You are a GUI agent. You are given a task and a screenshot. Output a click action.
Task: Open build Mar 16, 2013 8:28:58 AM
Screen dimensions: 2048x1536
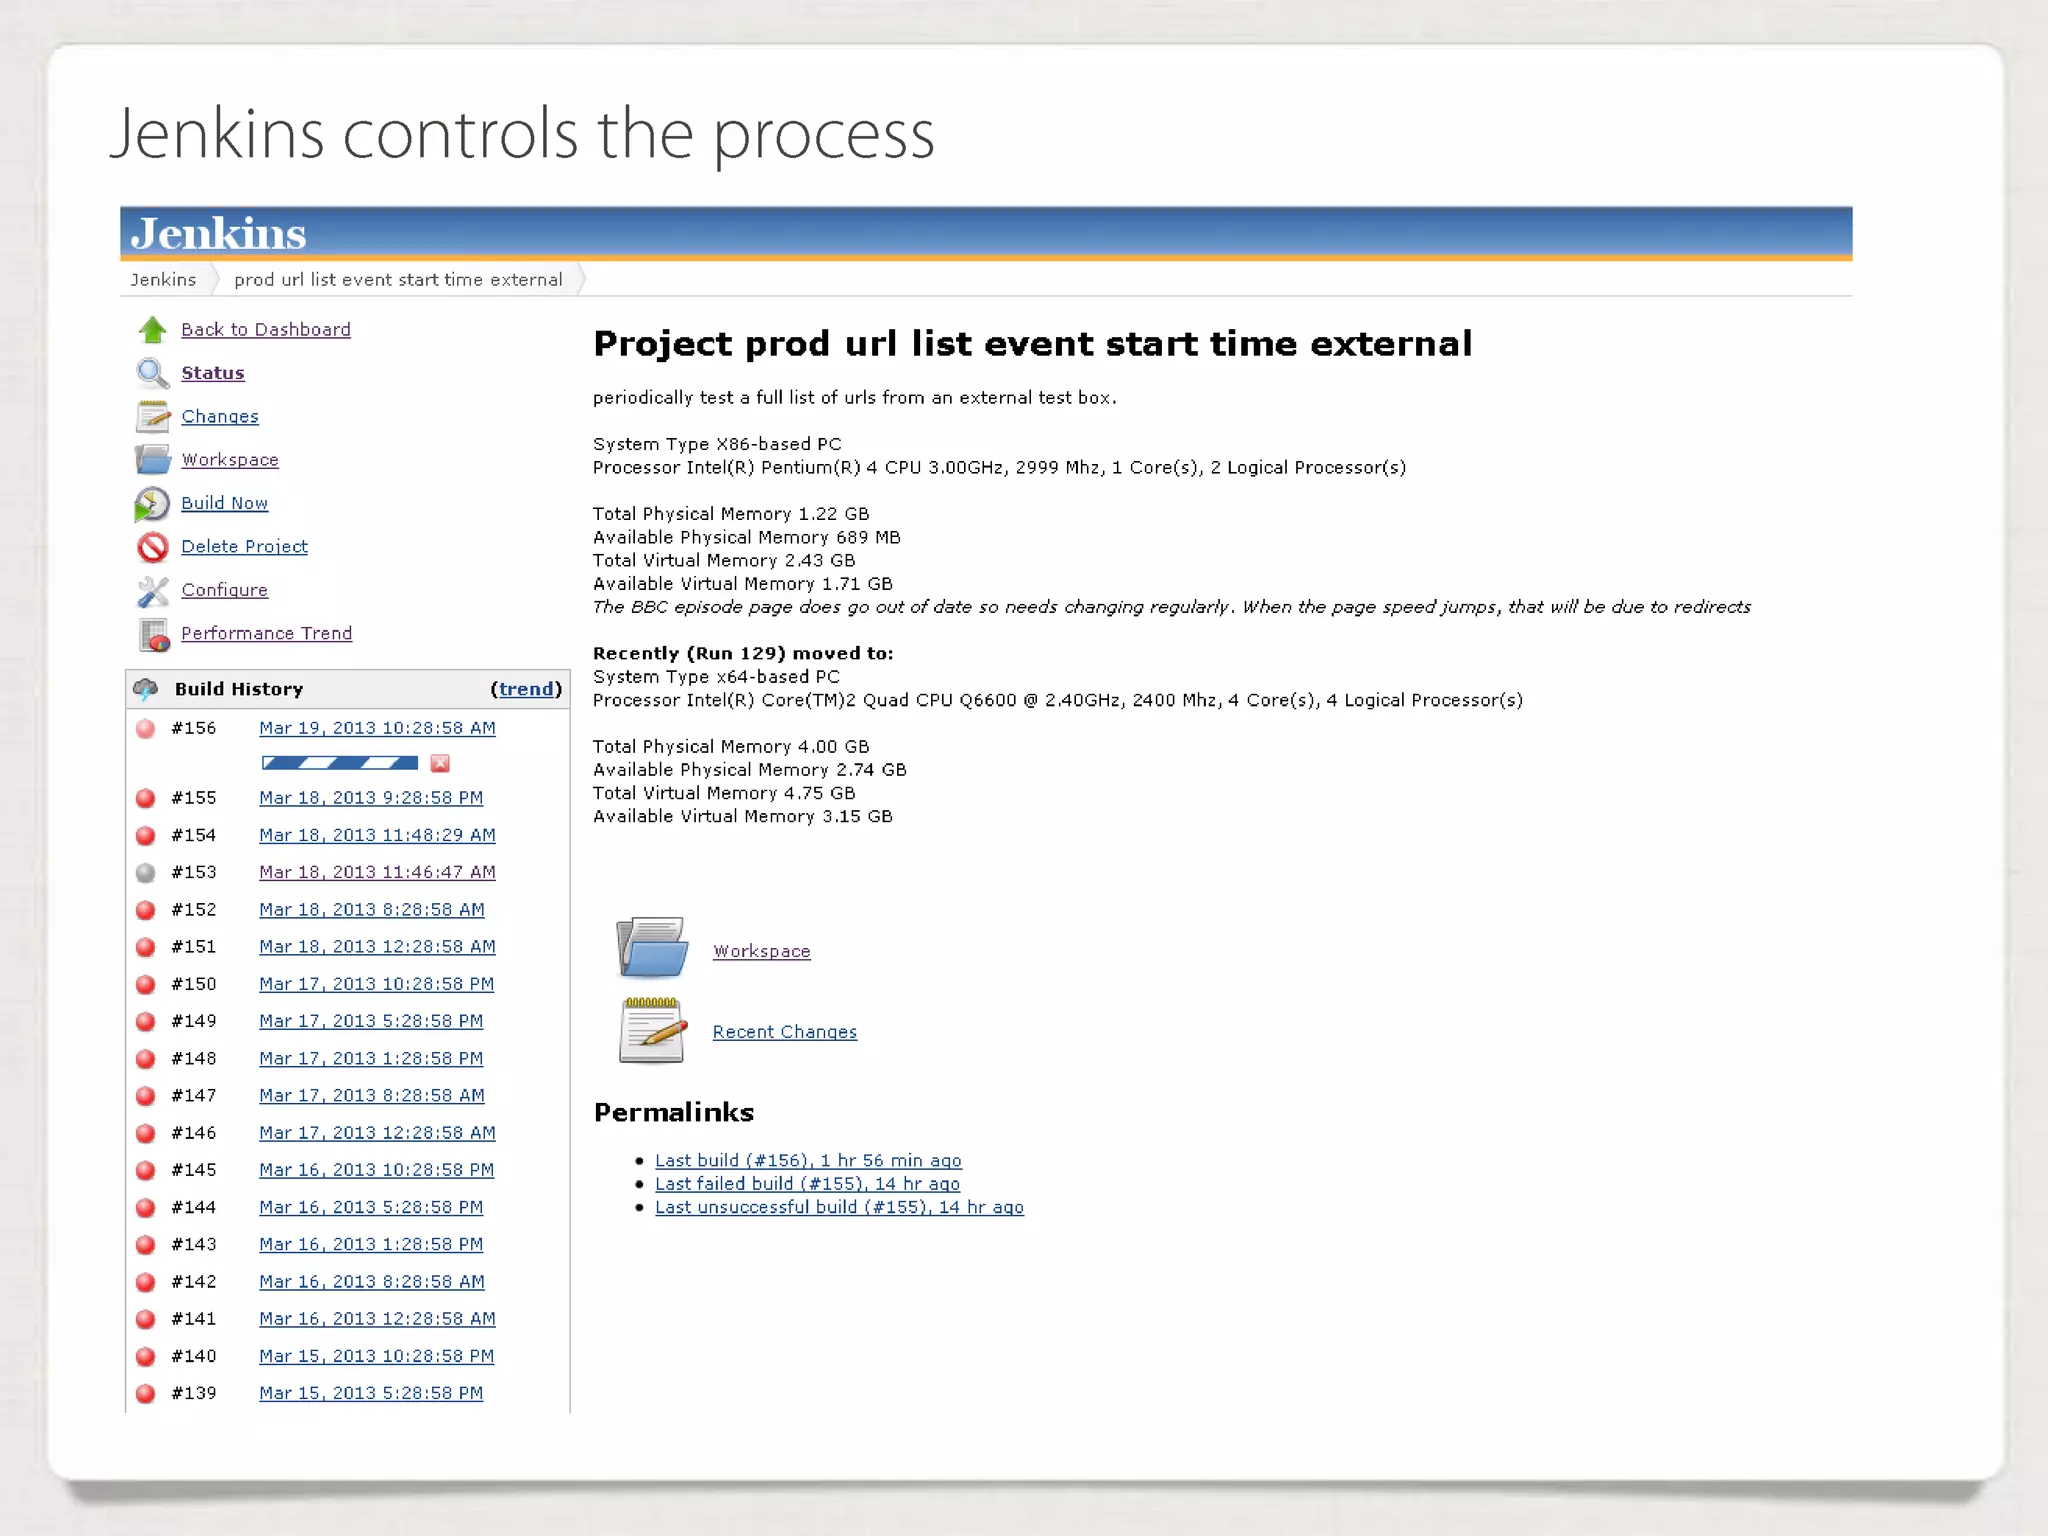click(x=372, y=1282)
